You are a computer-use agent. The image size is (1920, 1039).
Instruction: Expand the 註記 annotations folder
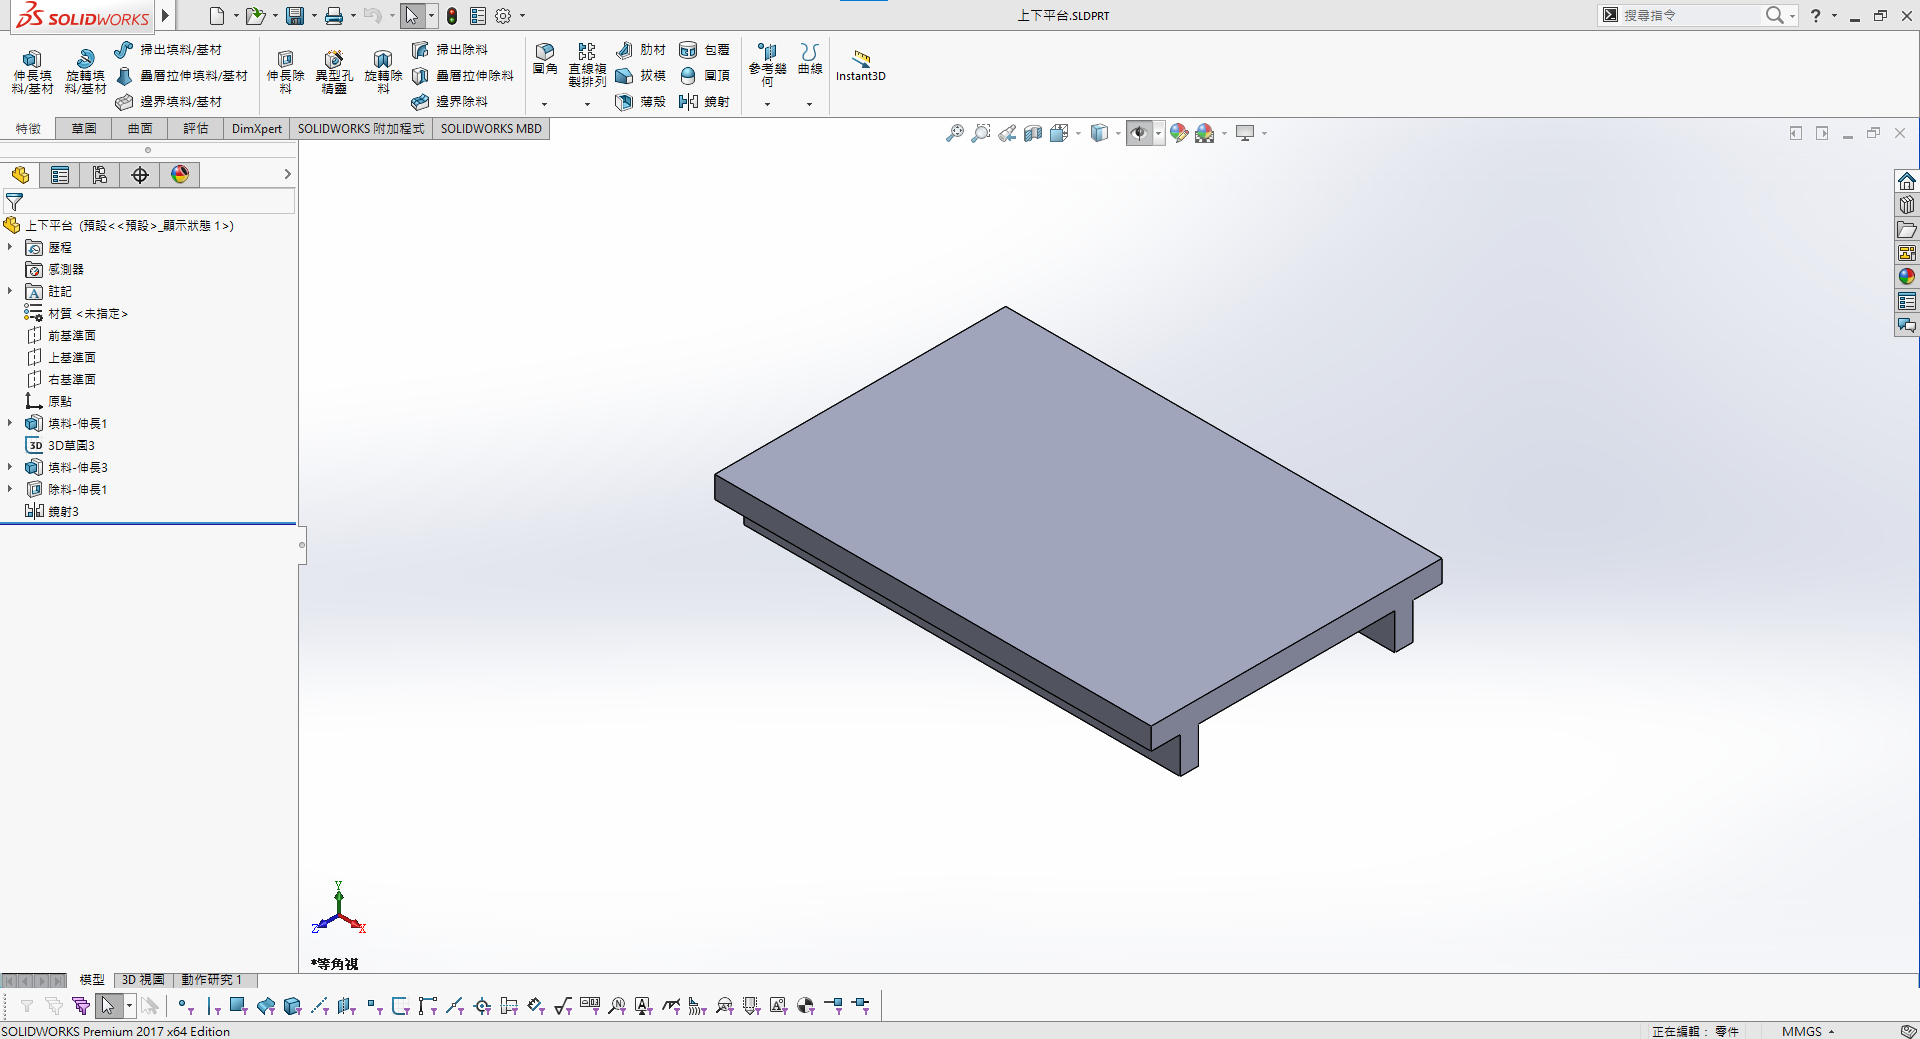(10, 291)
